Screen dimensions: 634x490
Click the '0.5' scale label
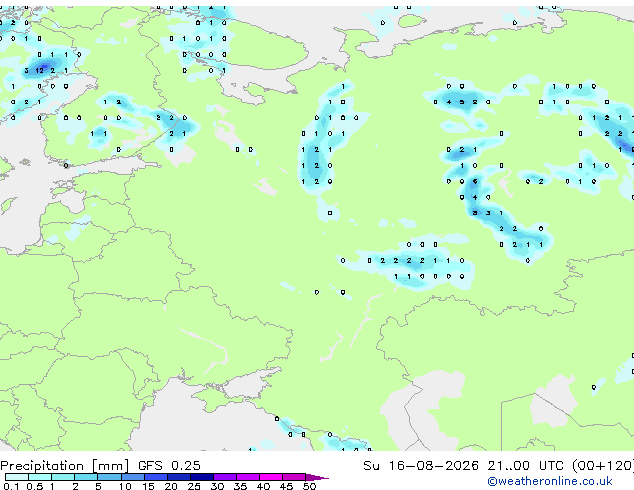click(35, 486)
